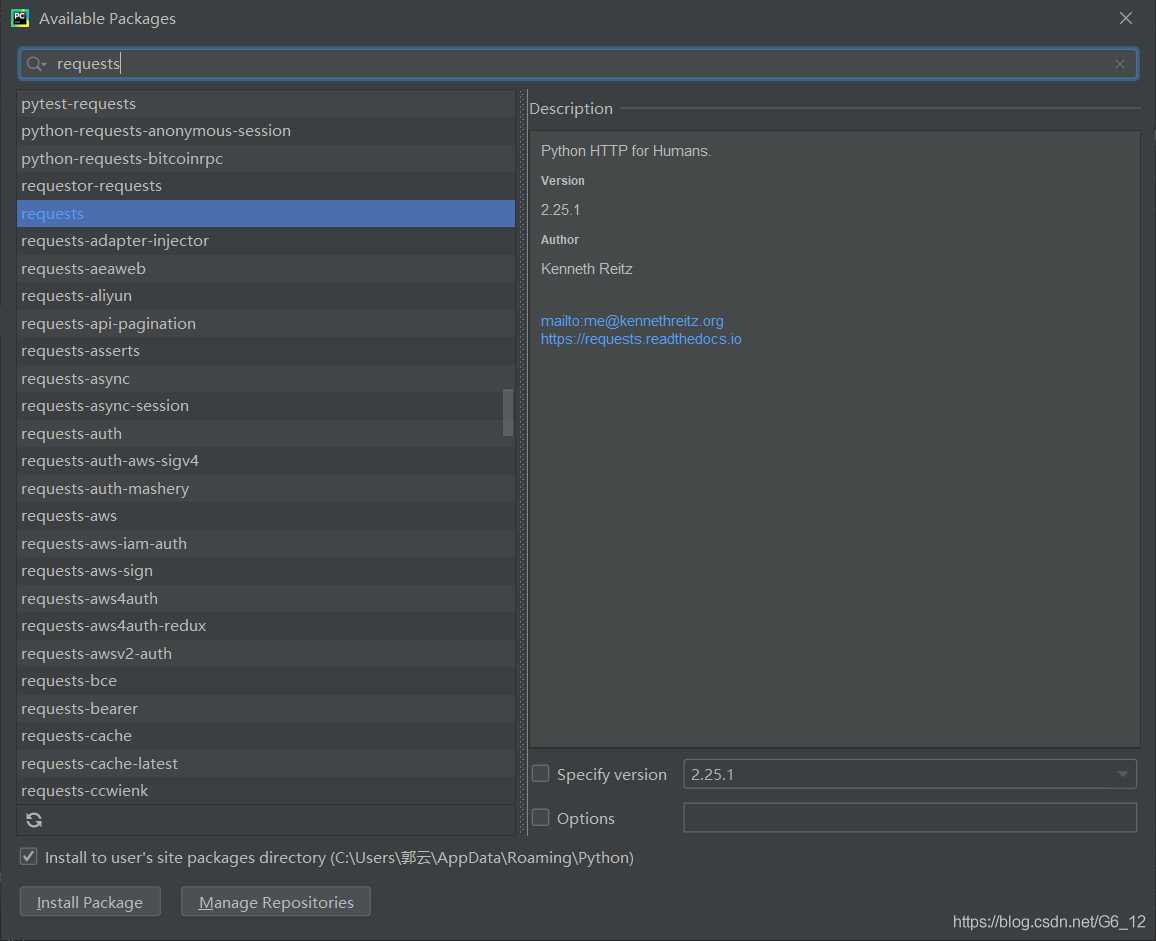Viewport: 1156px width, 941px height.
Task: Click the PyCharm logo in the title bar
Action: (20, 18)
